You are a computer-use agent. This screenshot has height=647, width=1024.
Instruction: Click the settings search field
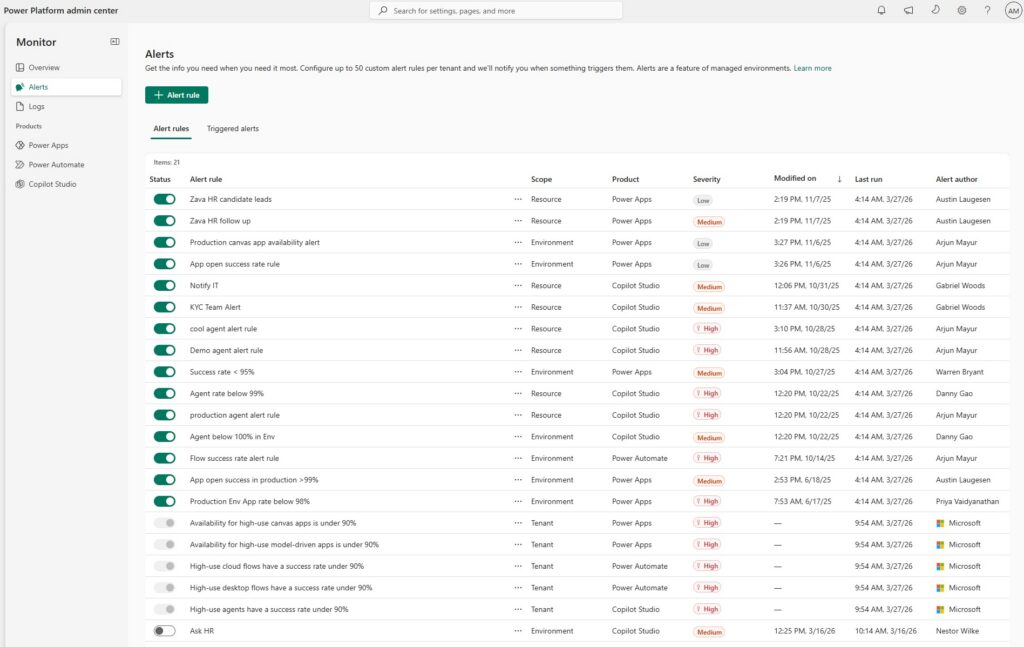[x=498, y=9]
